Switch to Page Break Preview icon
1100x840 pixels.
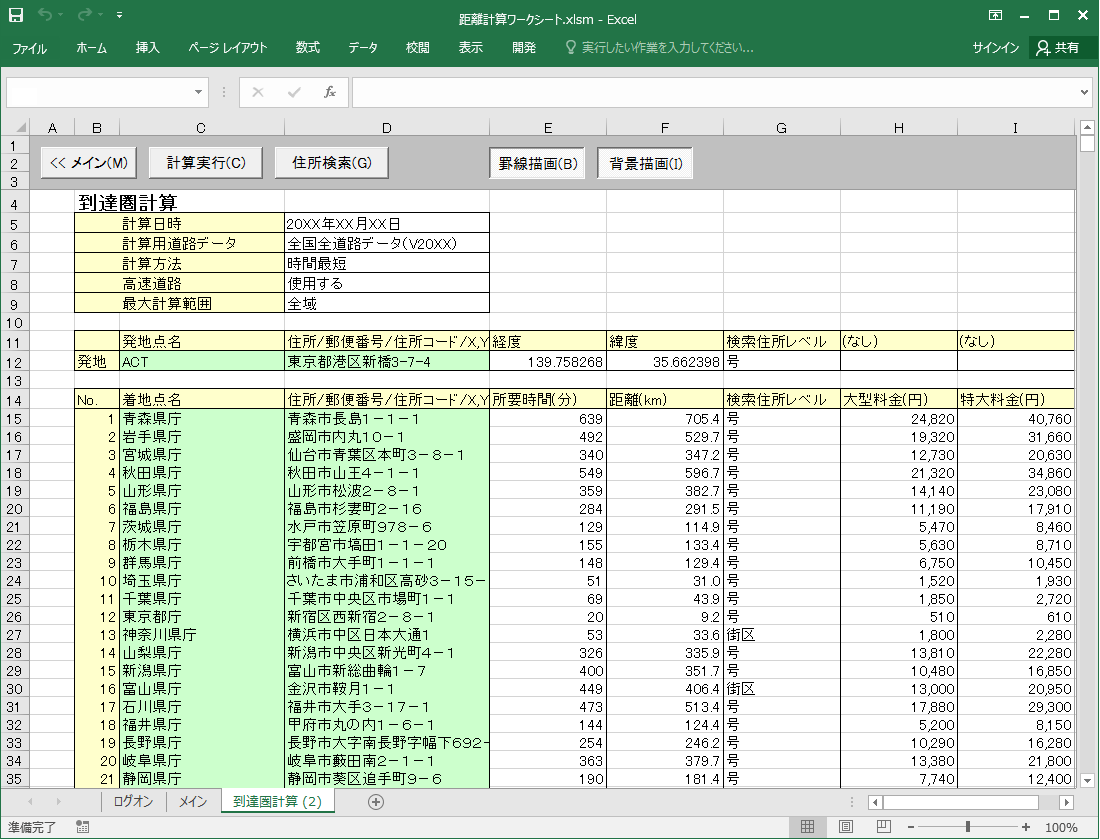[883, 827]
